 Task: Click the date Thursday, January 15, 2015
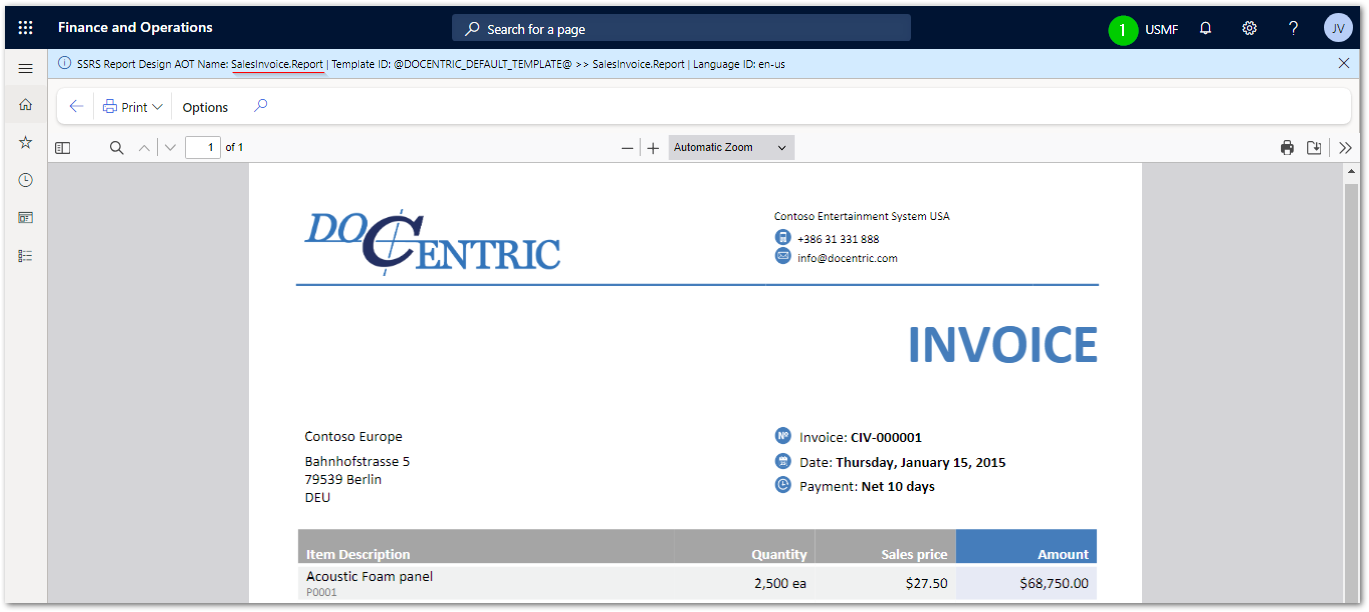pos(921,463)
